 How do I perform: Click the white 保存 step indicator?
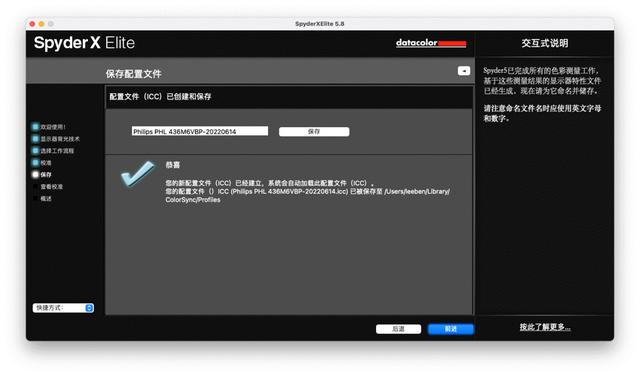coord(36,175)
